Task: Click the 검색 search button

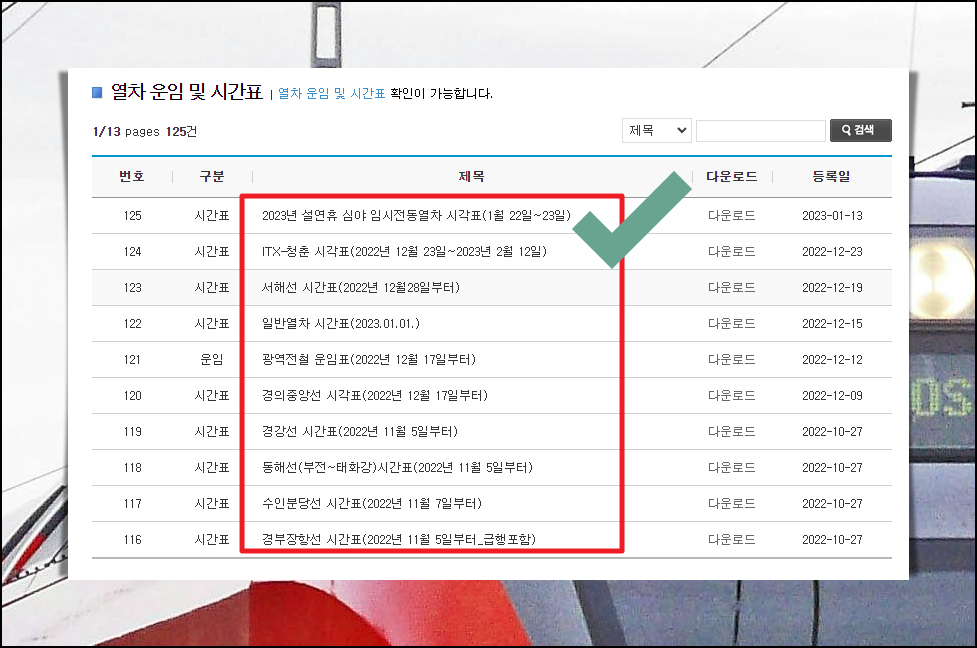Action: click(860, 130)
